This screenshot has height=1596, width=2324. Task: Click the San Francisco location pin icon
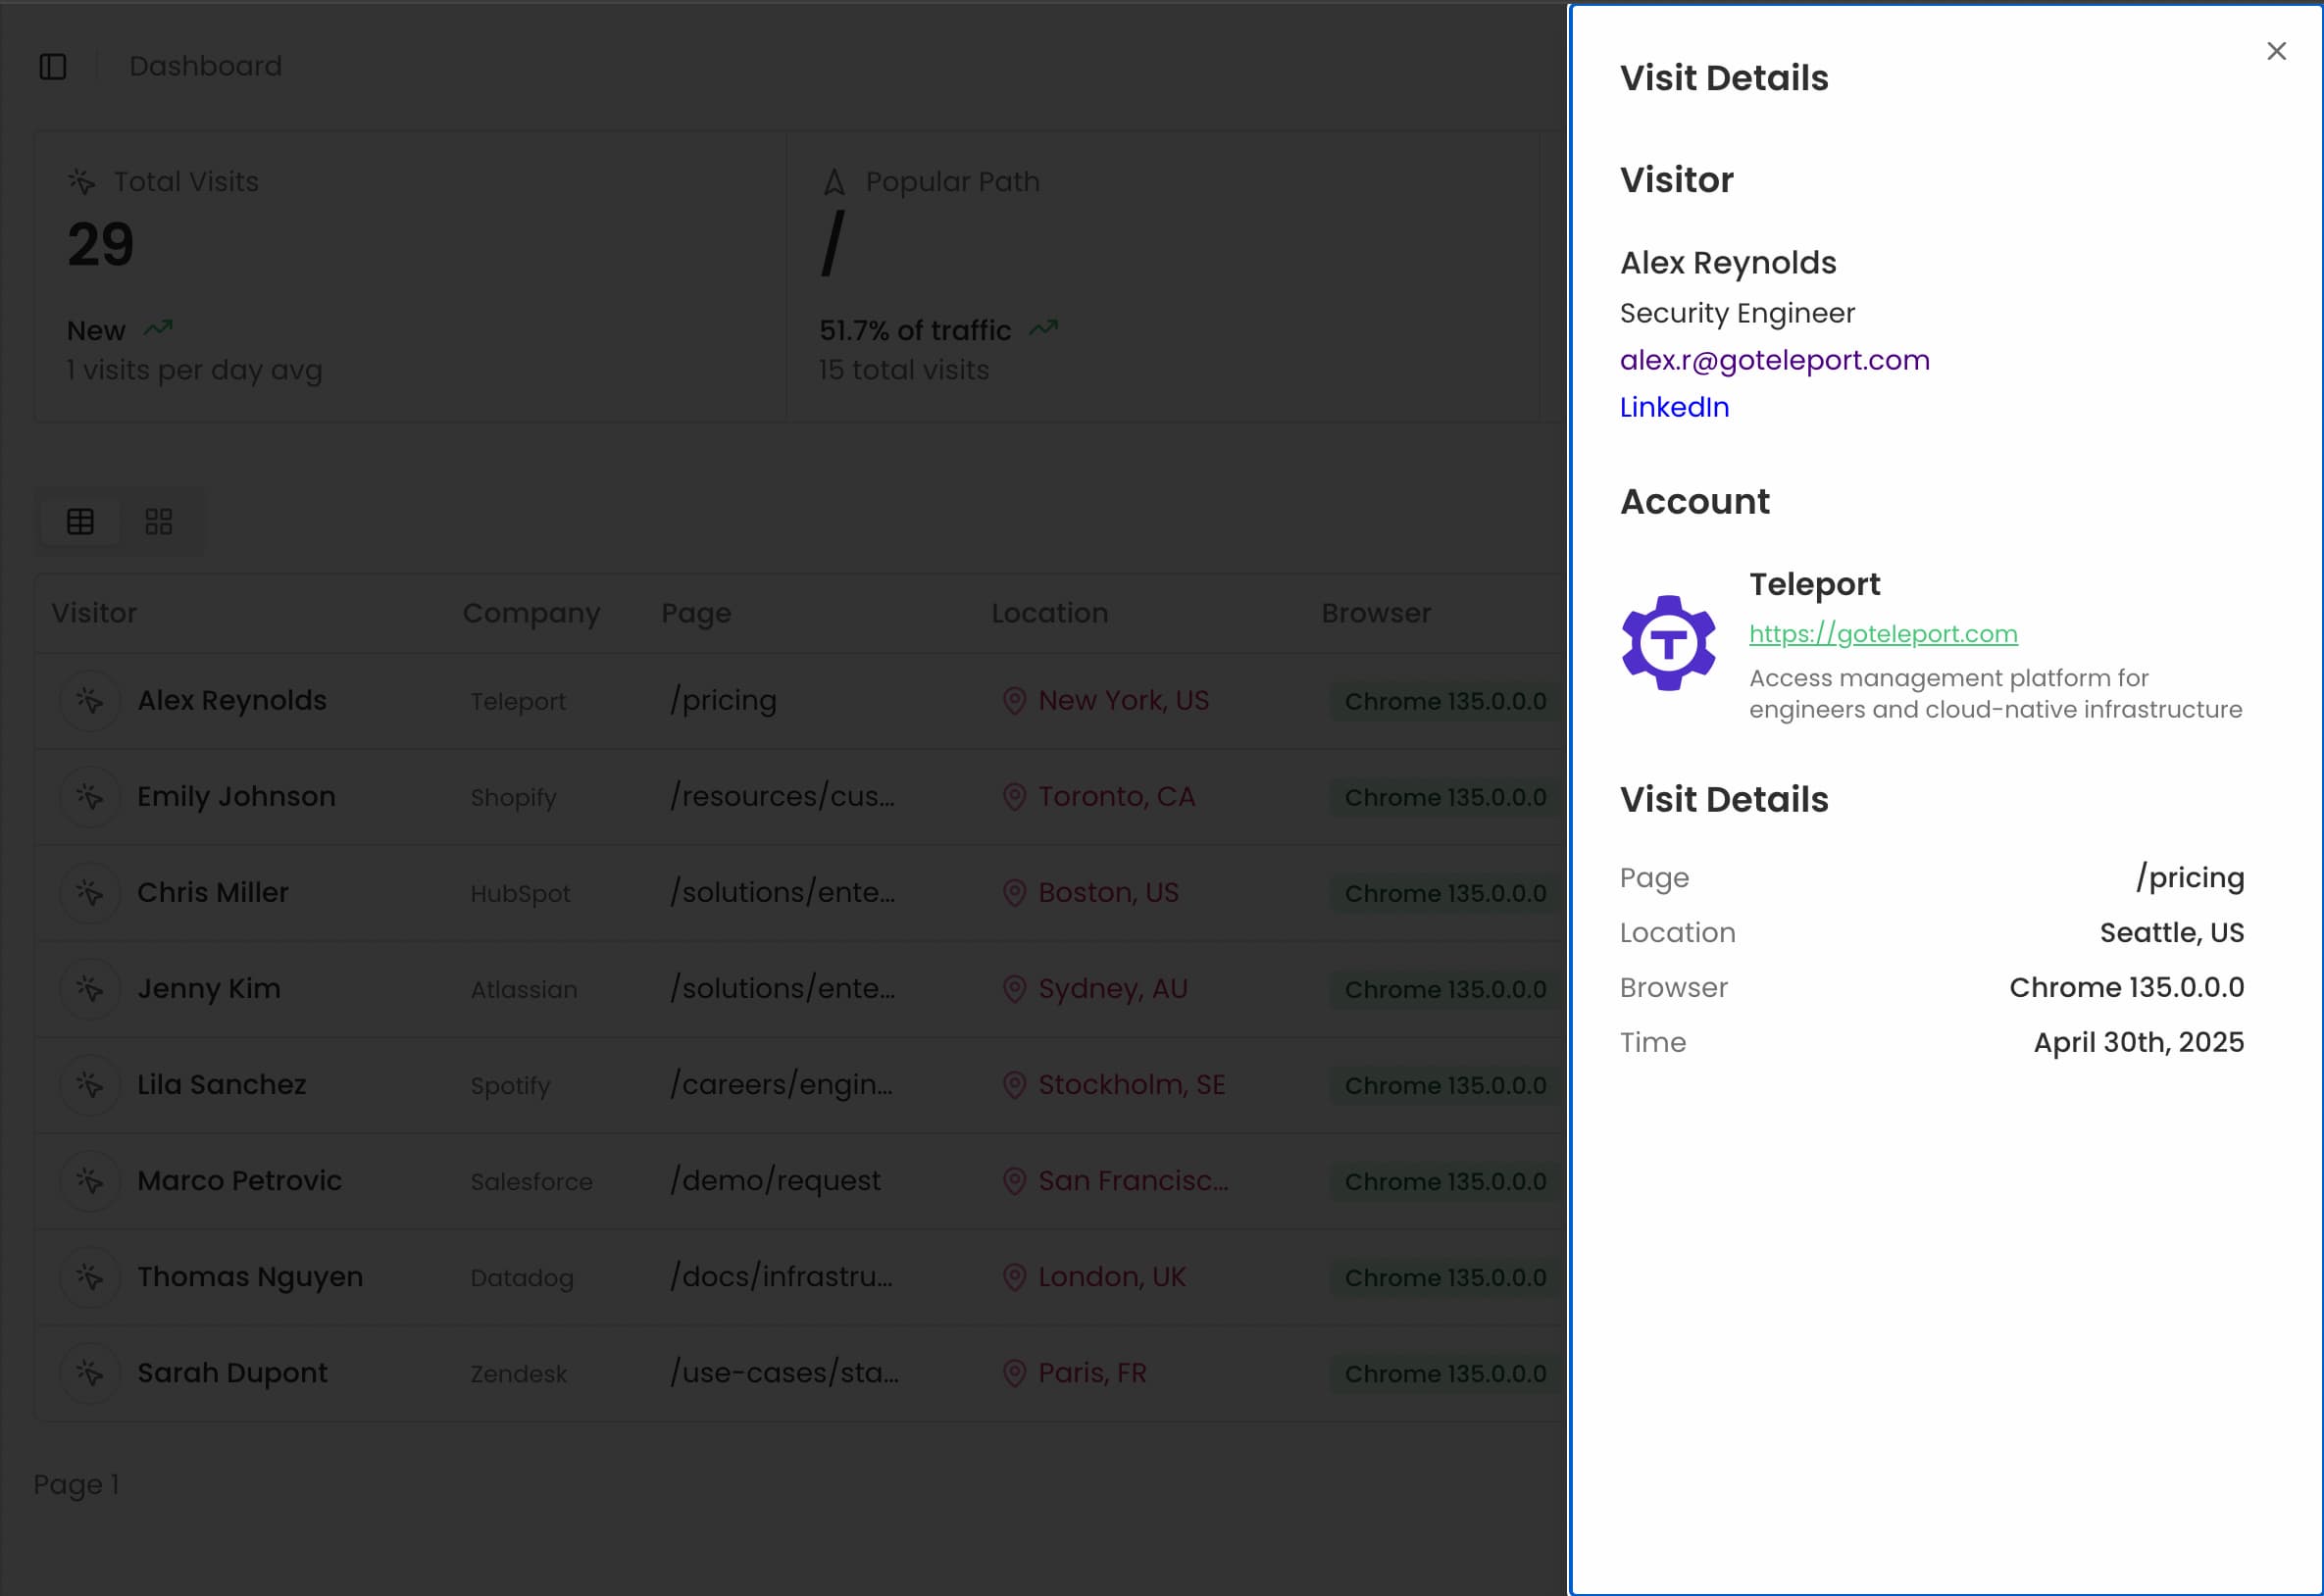tap(1014, 1181)
